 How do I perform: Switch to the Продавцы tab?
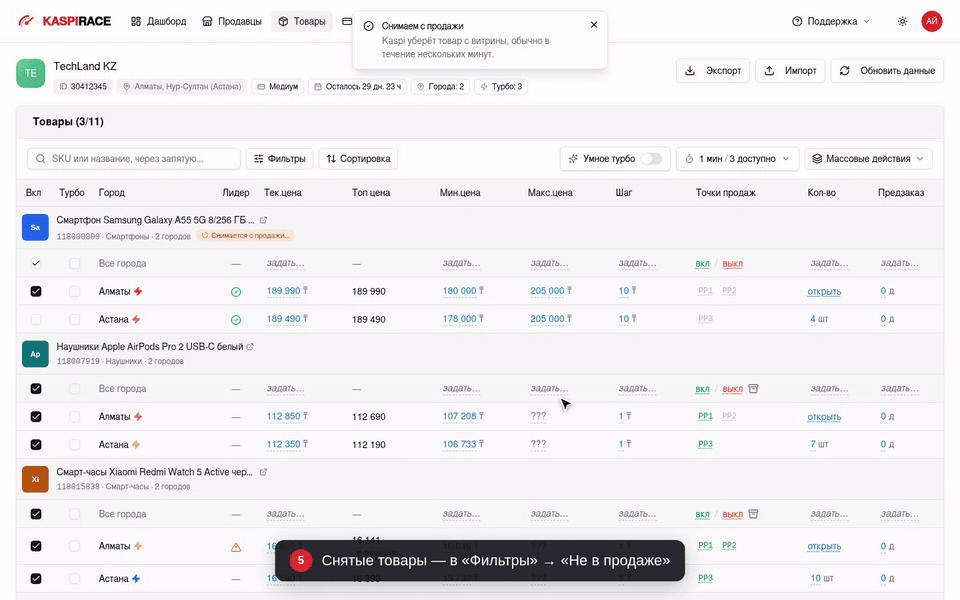tap(232, 21)
